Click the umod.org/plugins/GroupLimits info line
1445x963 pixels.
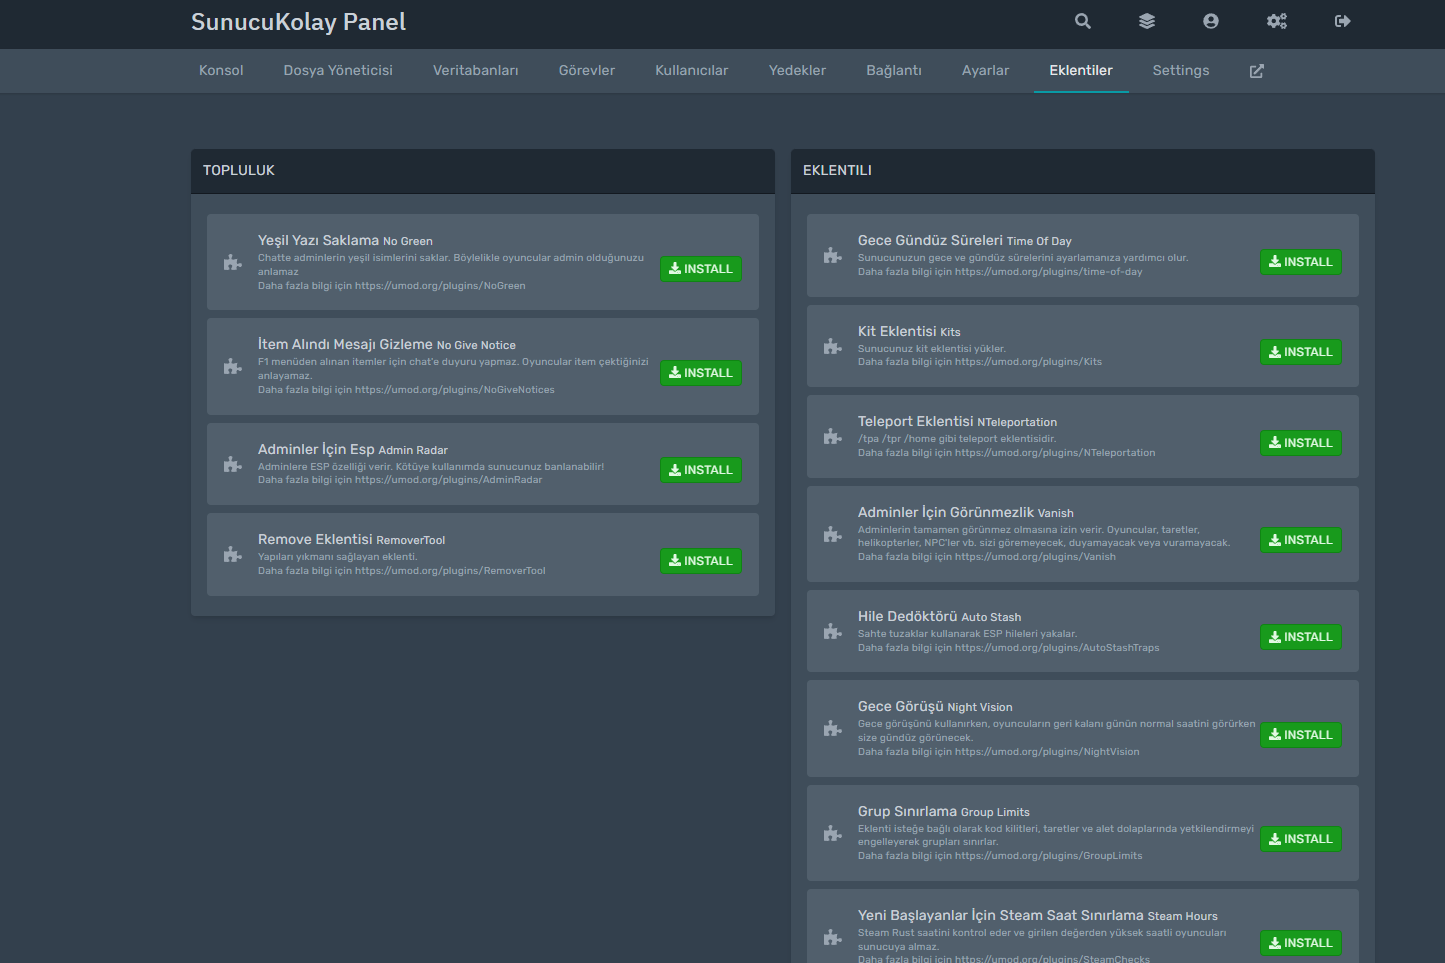(x=1000, y=856)
